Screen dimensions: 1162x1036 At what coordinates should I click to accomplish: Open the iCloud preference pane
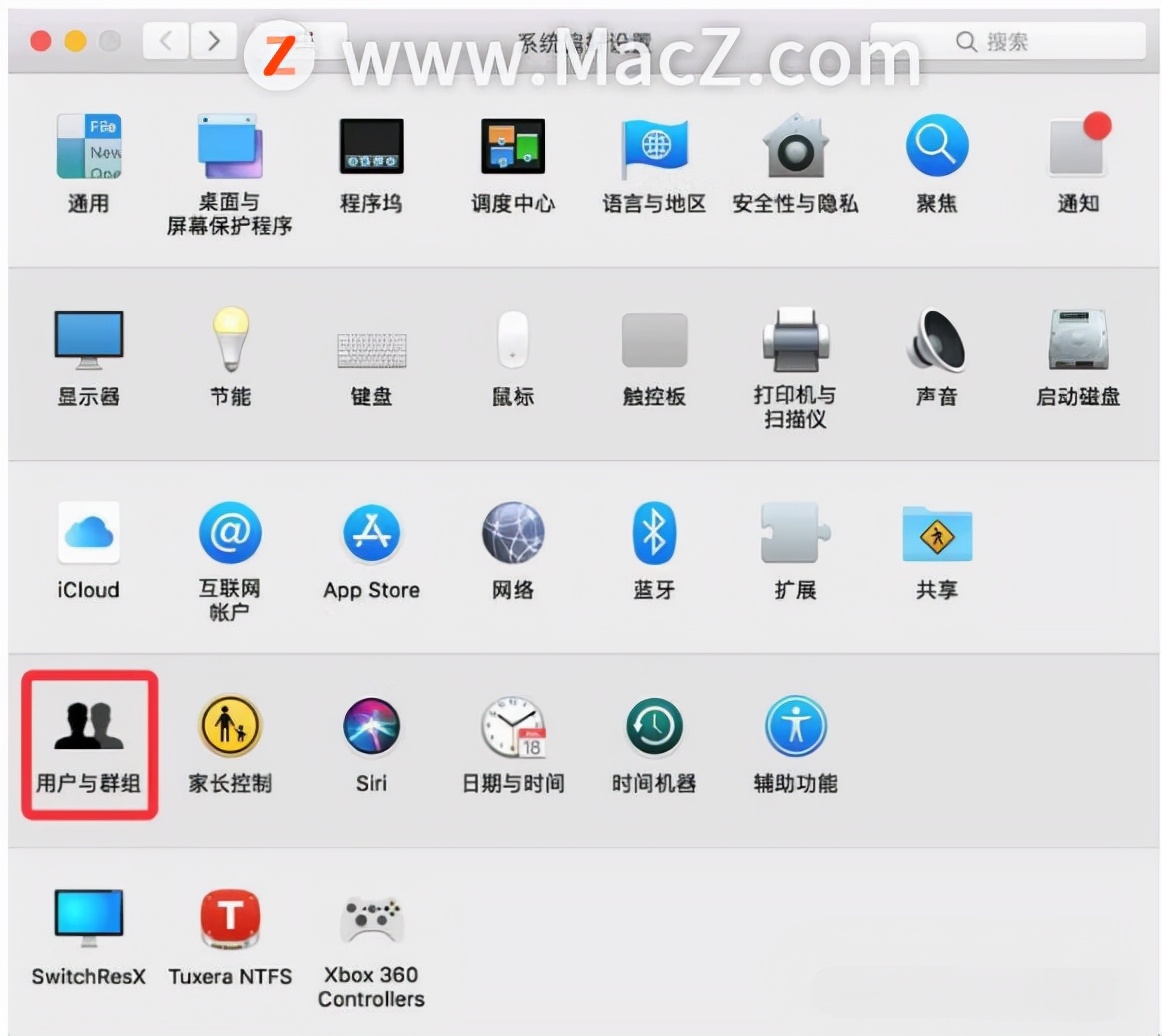pos(88,532)
